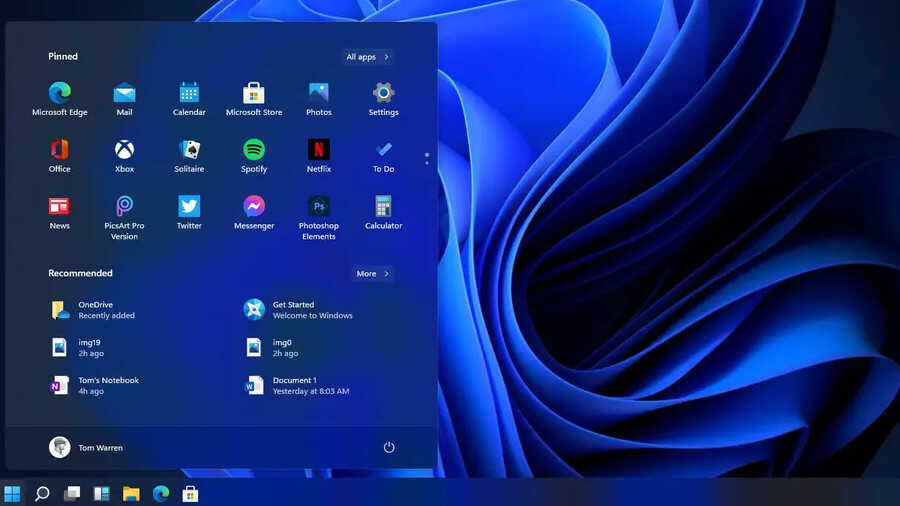Open Tom Warren user account menu
This screenshot has height=506, width=900.
[86, 447]
